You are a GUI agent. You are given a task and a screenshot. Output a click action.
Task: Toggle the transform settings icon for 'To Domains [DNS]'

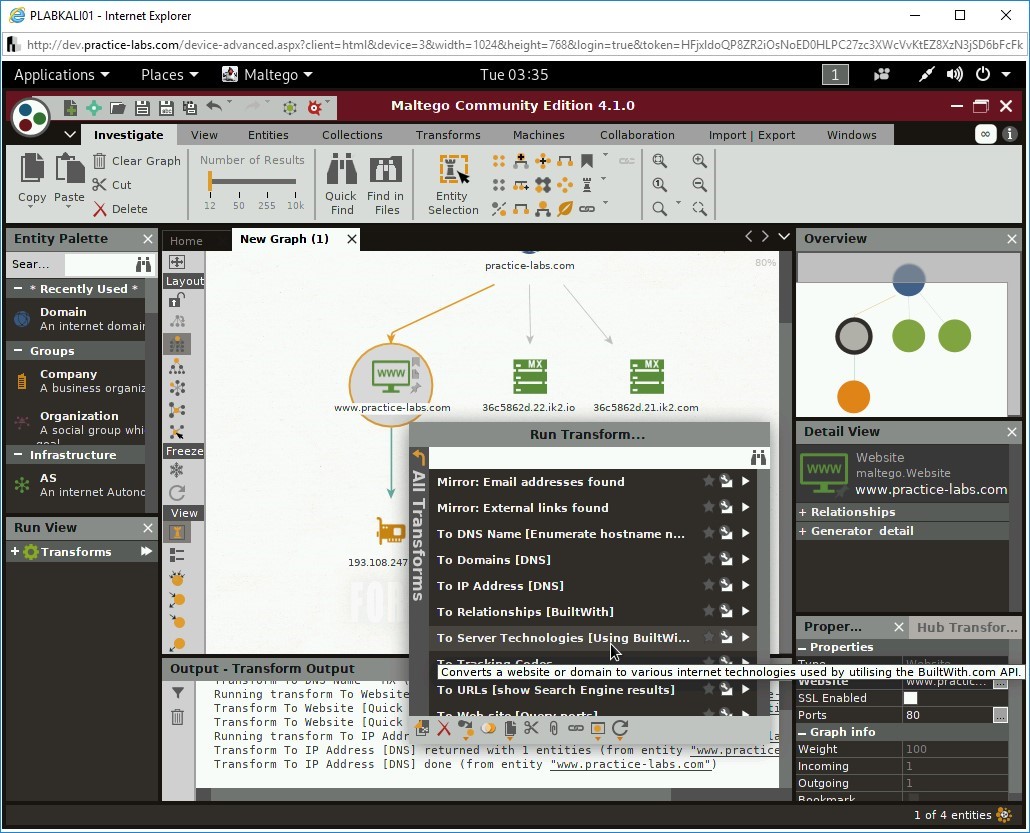(725, 560)
